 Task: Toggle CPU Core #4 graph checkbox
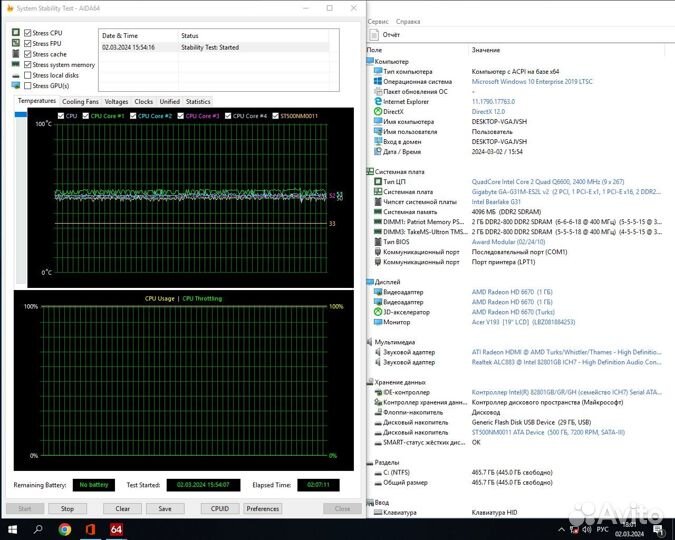click(x=228, y=116)
